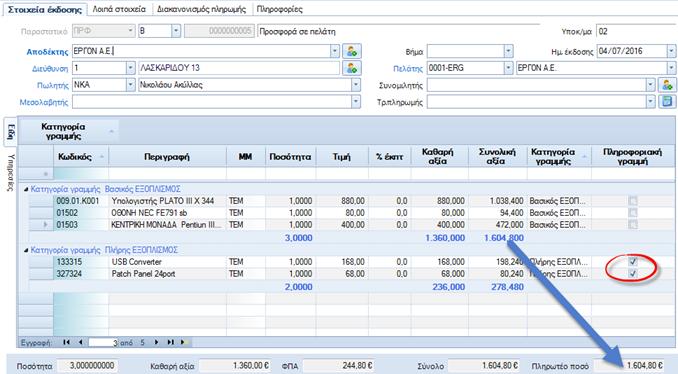The width and height of the screenshot is (678, 374).
Task: Open the Πληροφορίες tab
Action: tap(279, 9)
